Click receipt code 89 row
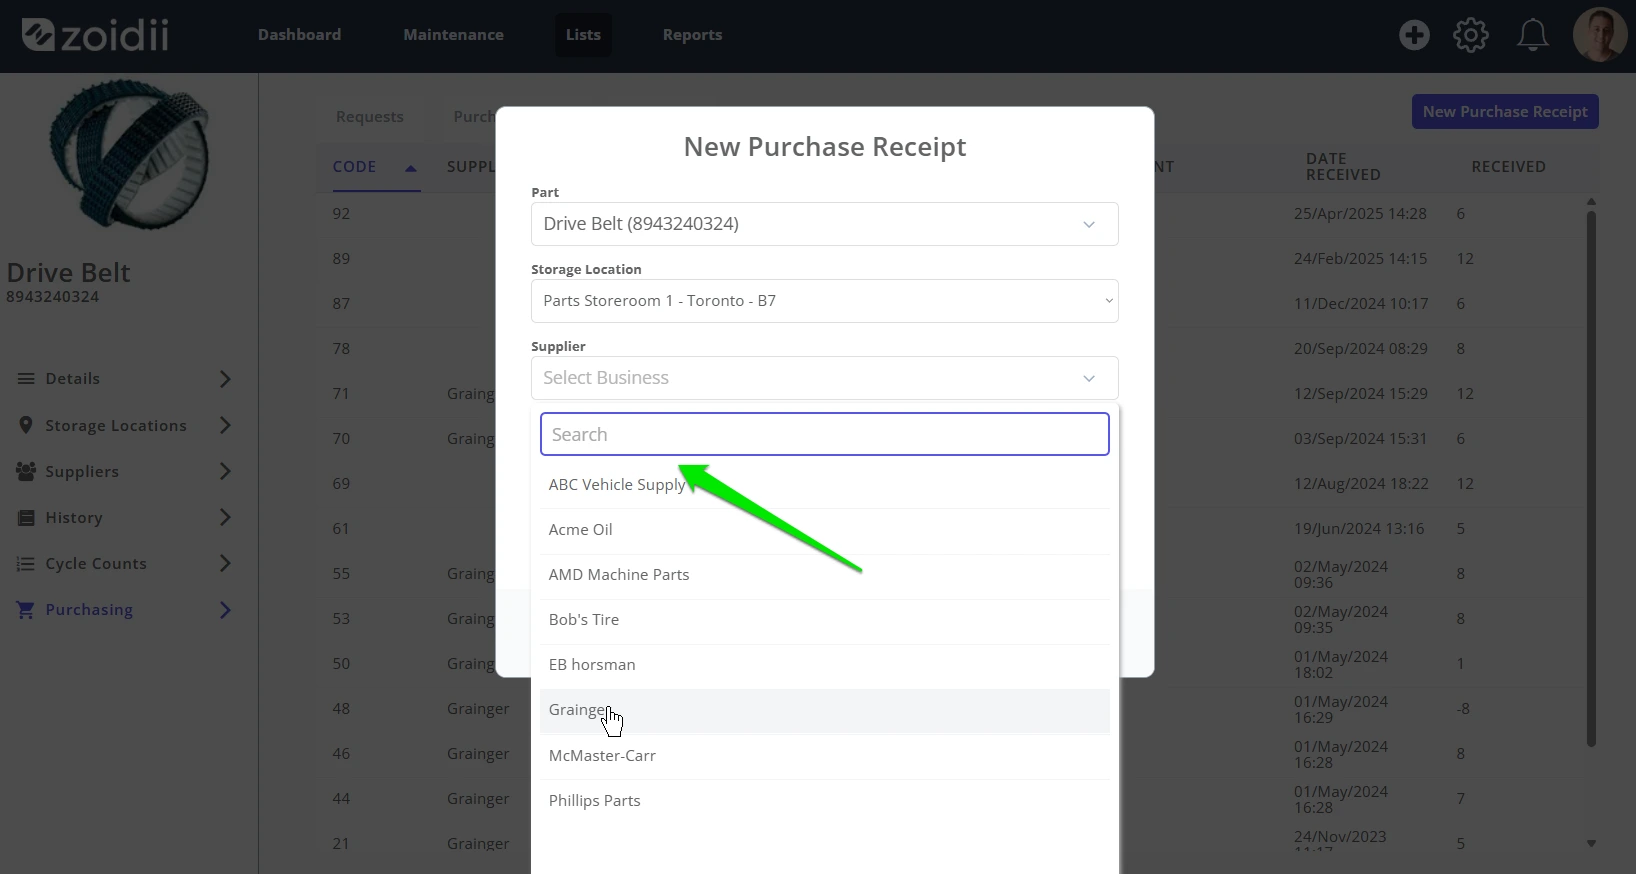This screenshot has width=1636, height=874. point(341,259)
